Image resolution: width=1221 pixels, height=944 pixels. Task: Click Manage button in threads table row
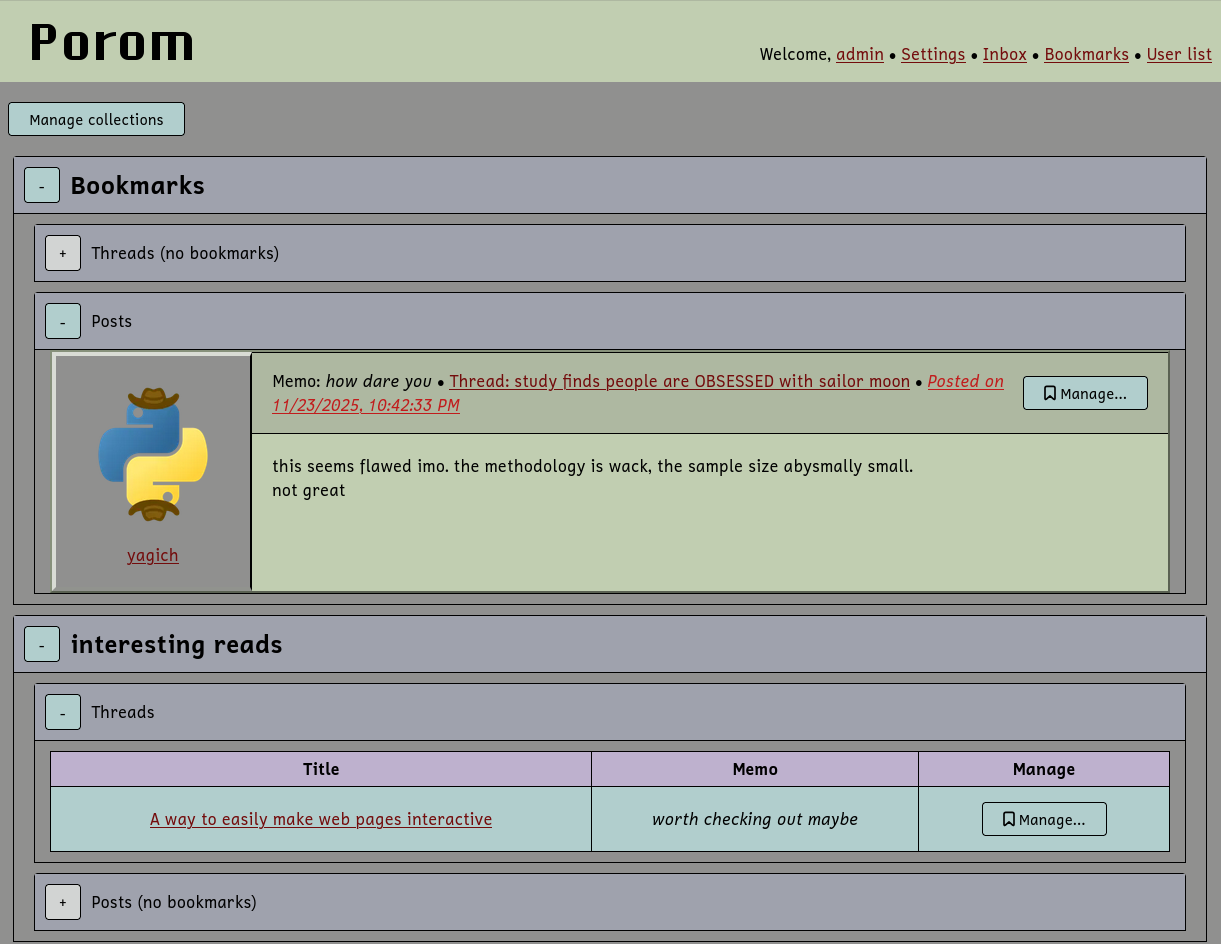click(x=1044, y=820)
